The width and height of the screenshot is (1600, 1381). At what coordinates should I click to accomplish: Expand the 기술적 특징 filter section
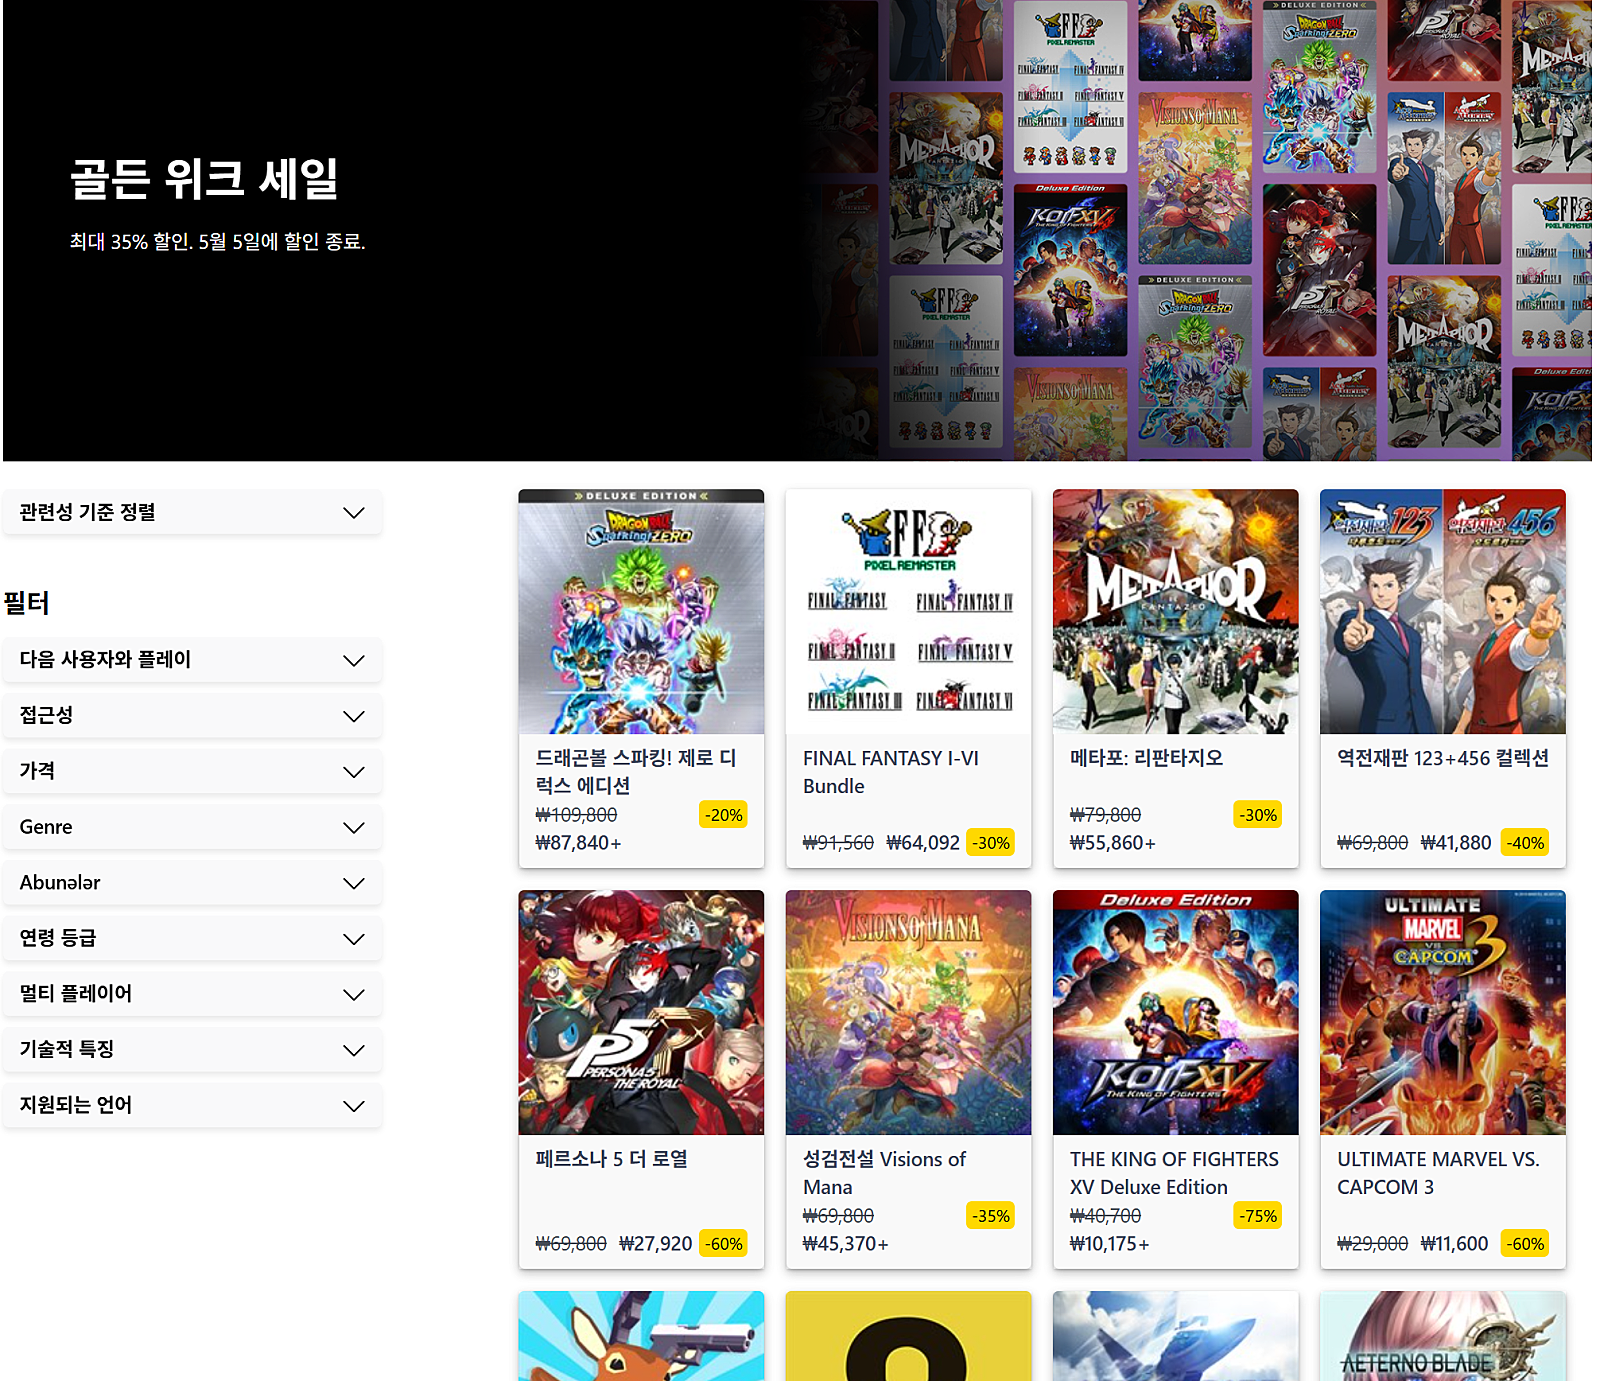pyautogui.click(x=192, y=1050)
